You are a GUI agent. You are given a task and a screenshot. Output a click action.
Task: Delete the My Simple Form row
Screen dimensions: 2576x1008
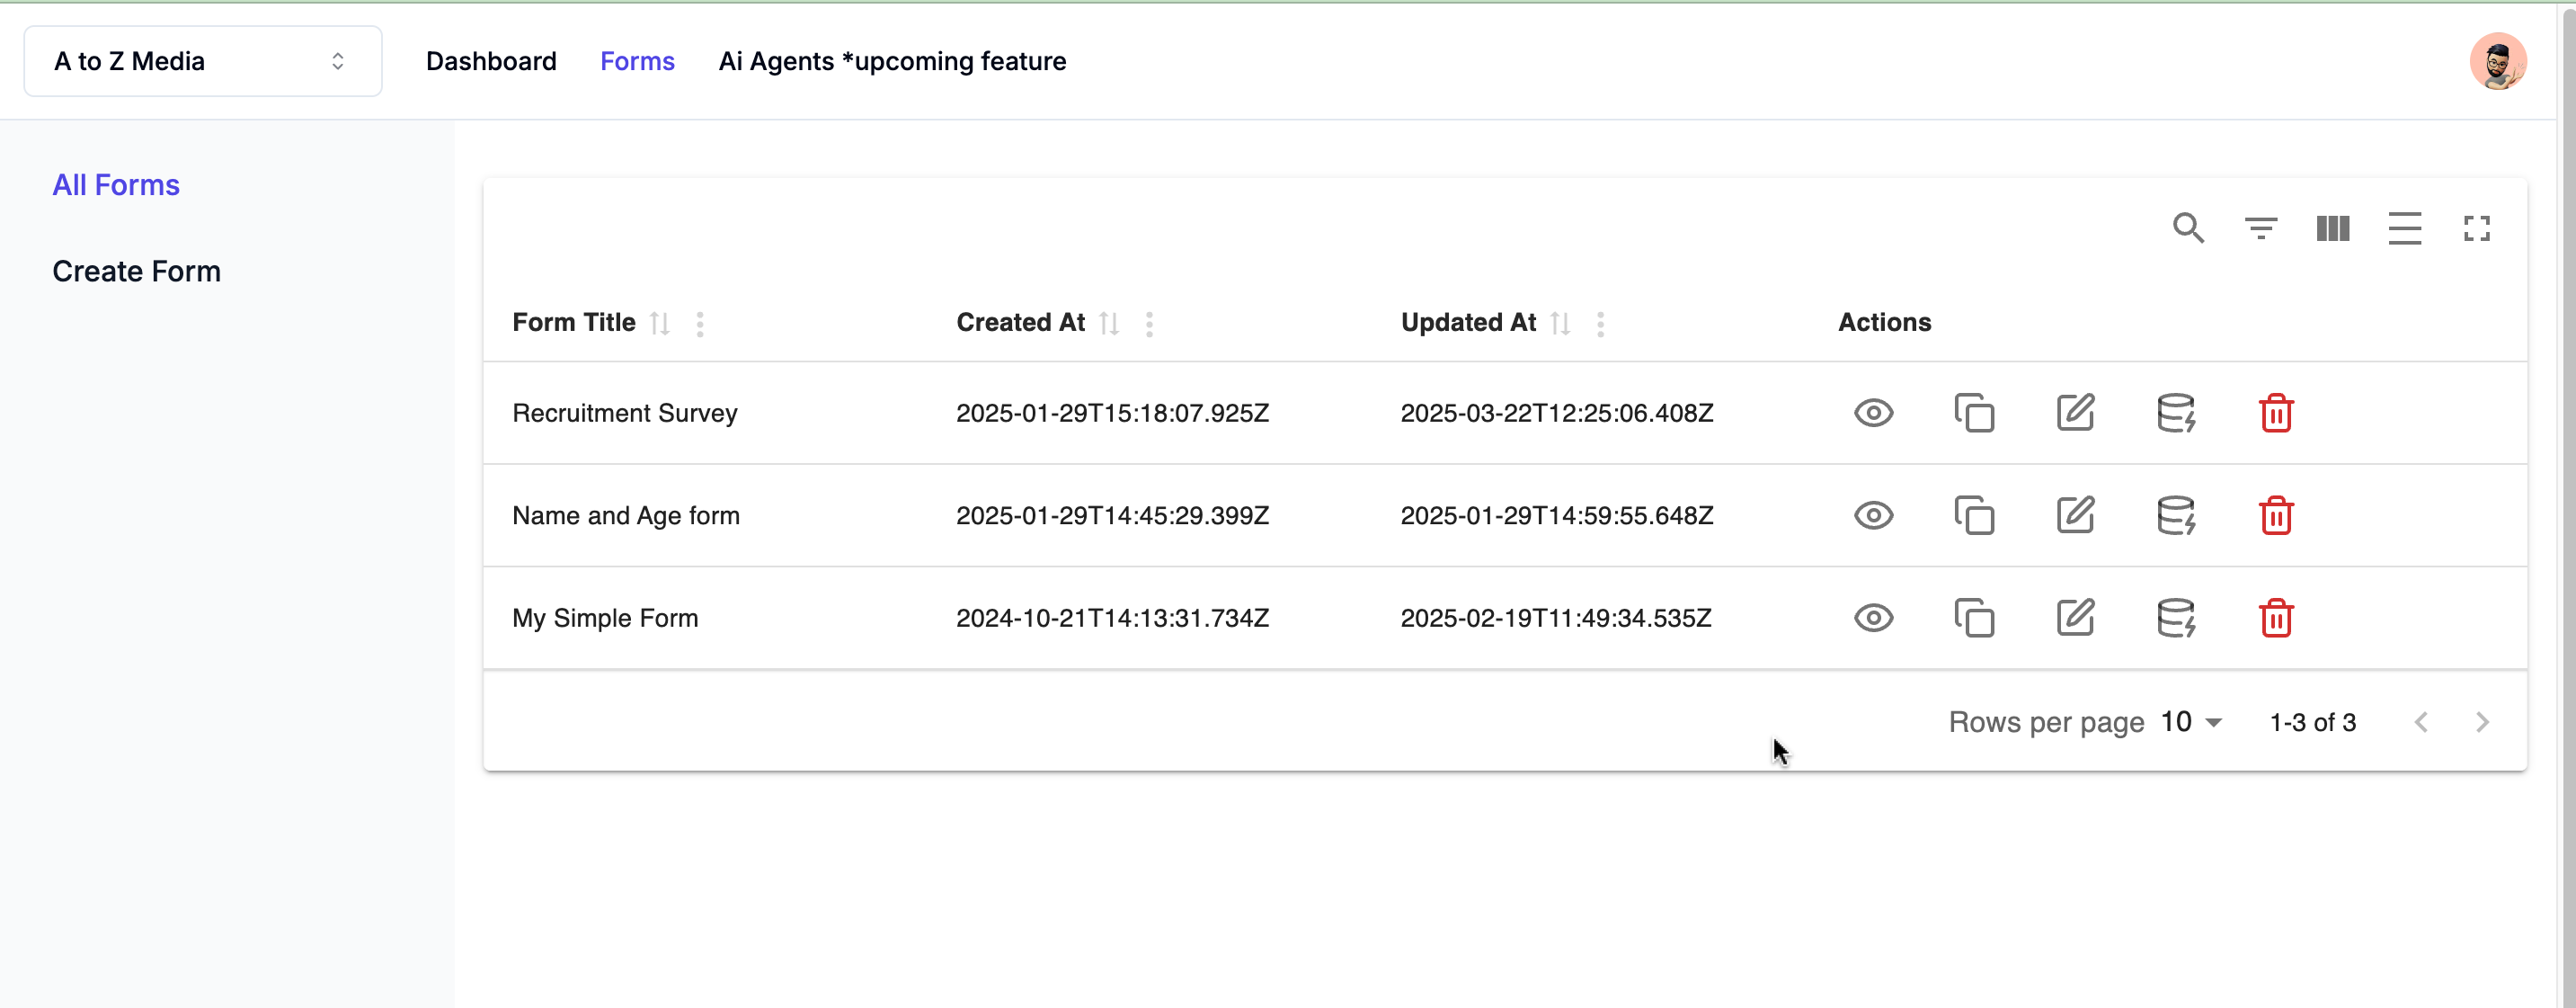2276,618
